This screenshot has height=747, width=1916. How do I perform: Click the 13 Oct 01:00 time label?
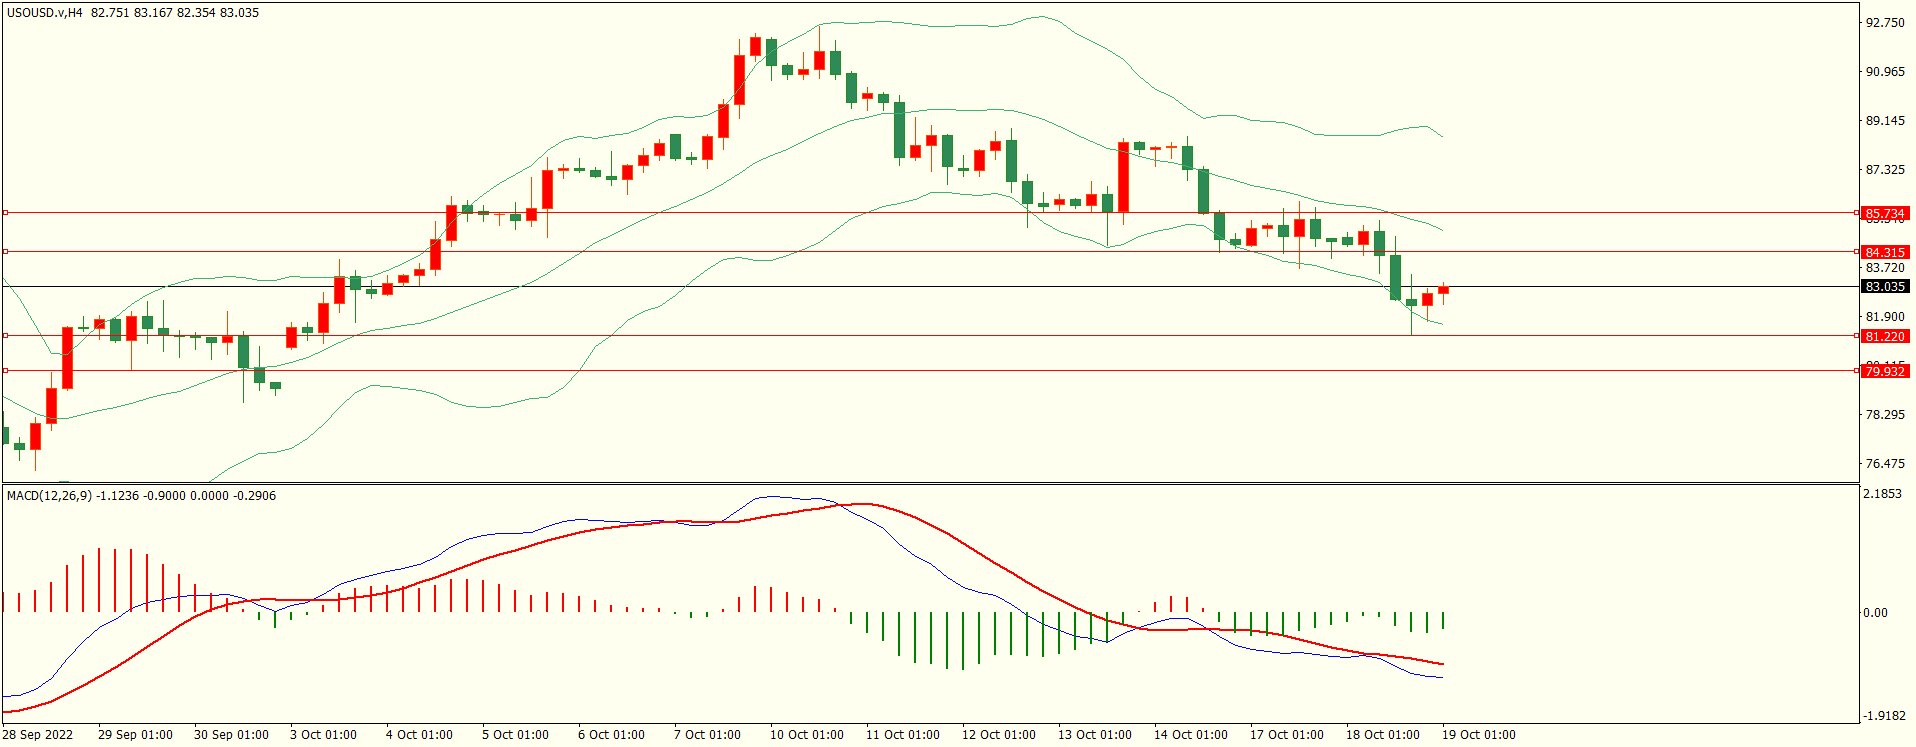[x=1094, y=735]
